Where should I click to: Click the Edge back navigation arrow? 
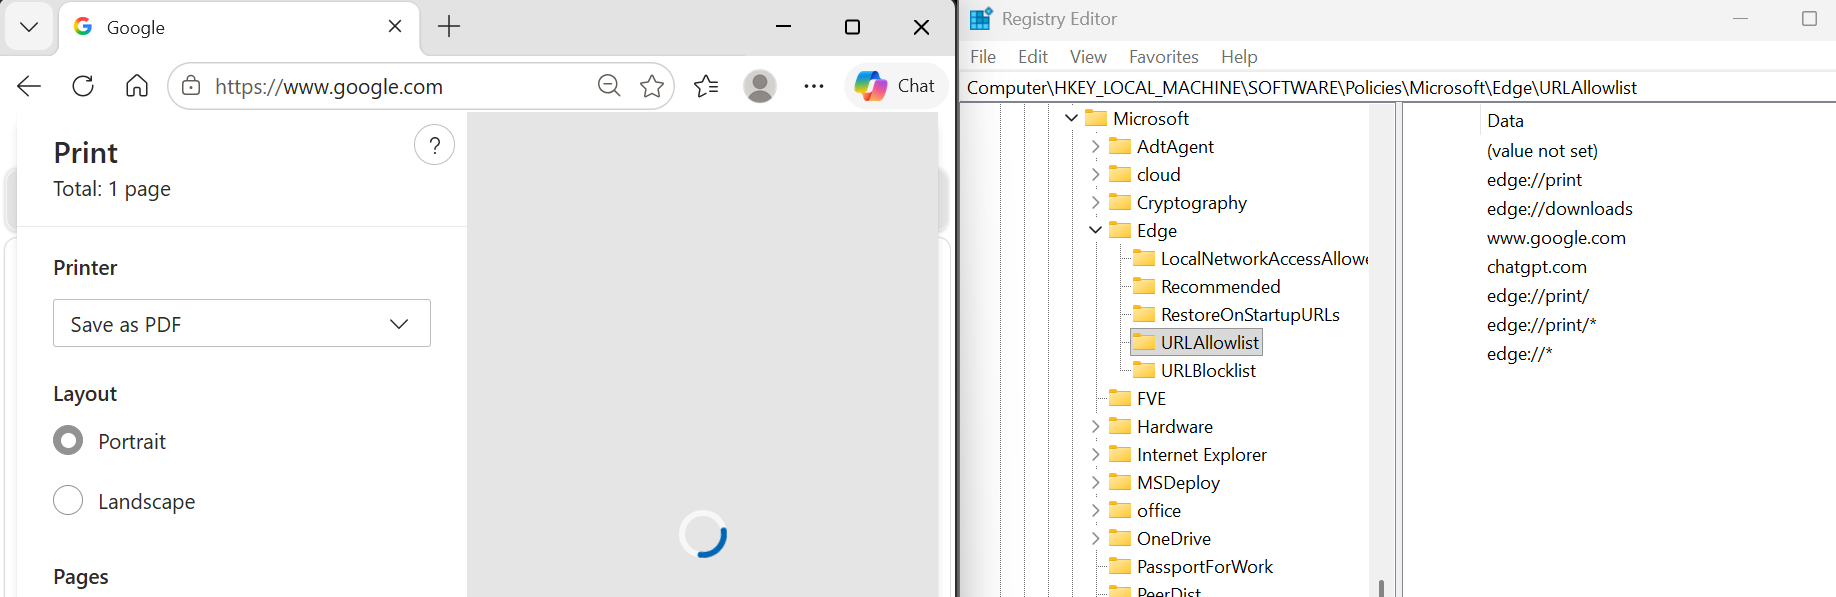[29, 86]
